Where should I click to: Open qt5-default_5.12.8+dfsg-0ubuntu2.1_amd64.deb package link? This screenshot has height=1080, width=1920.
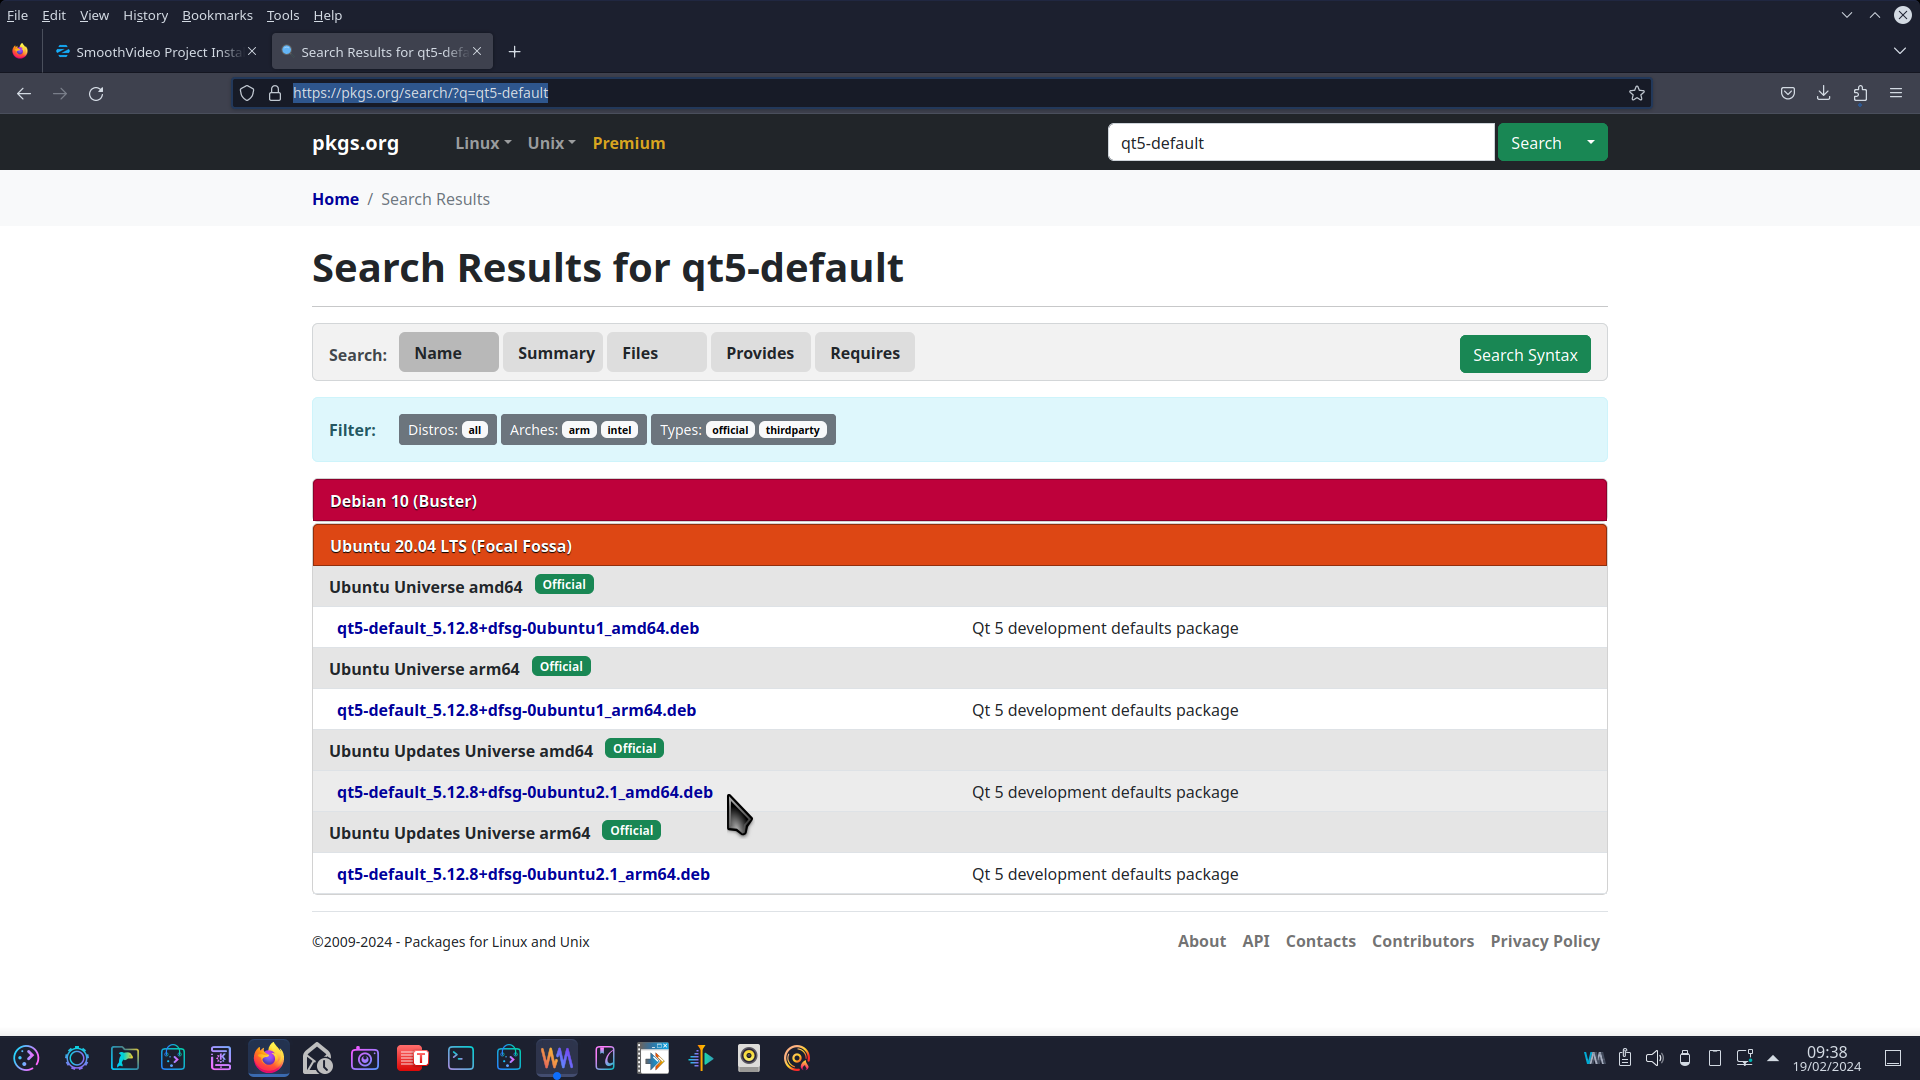[525, 792]
